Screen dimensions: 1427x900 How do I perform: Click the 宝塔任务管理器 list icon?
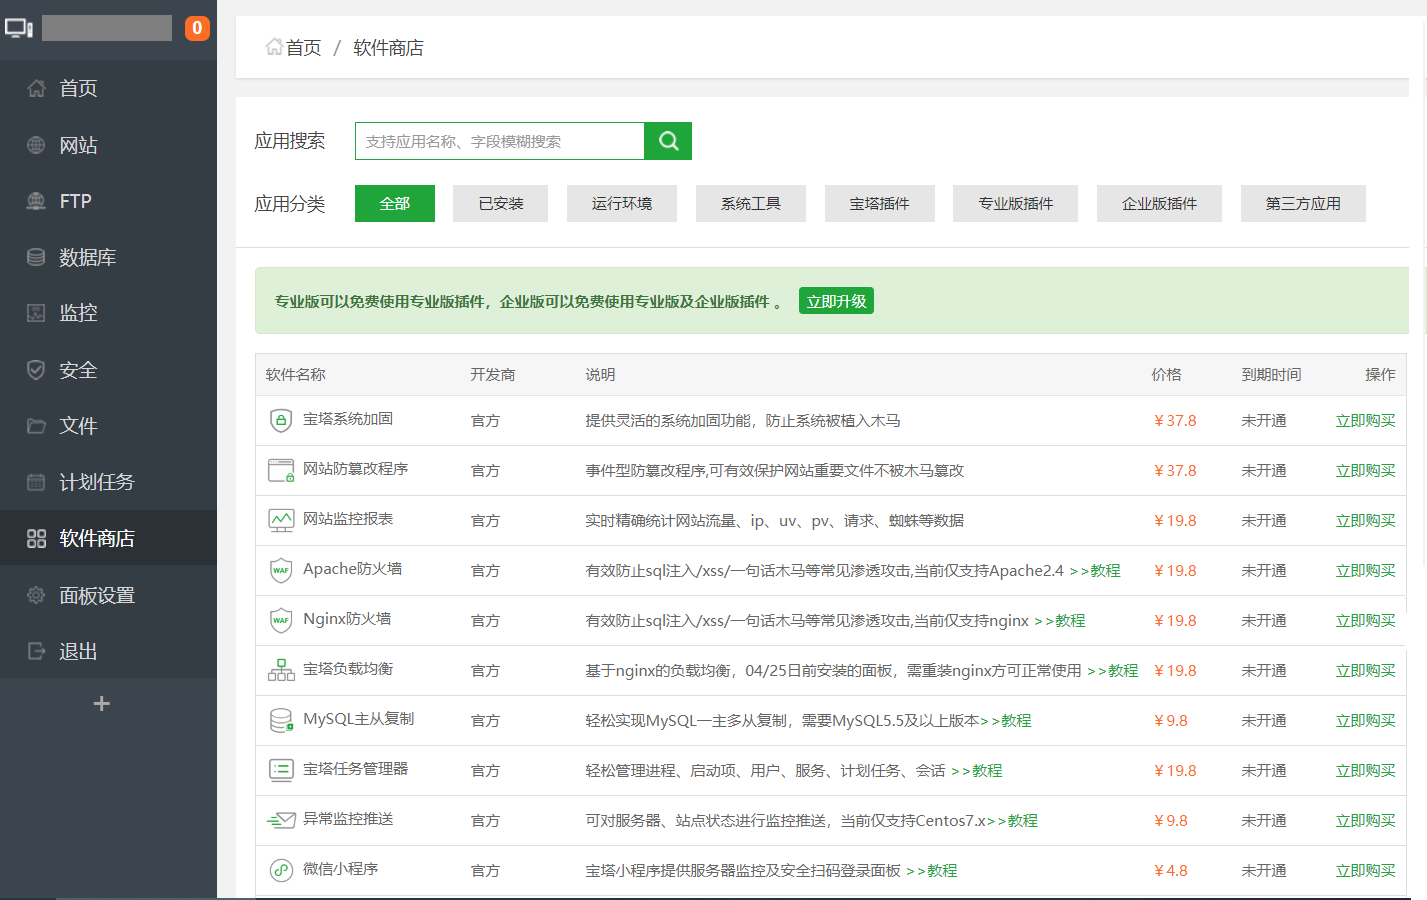(x=281, y=770)
